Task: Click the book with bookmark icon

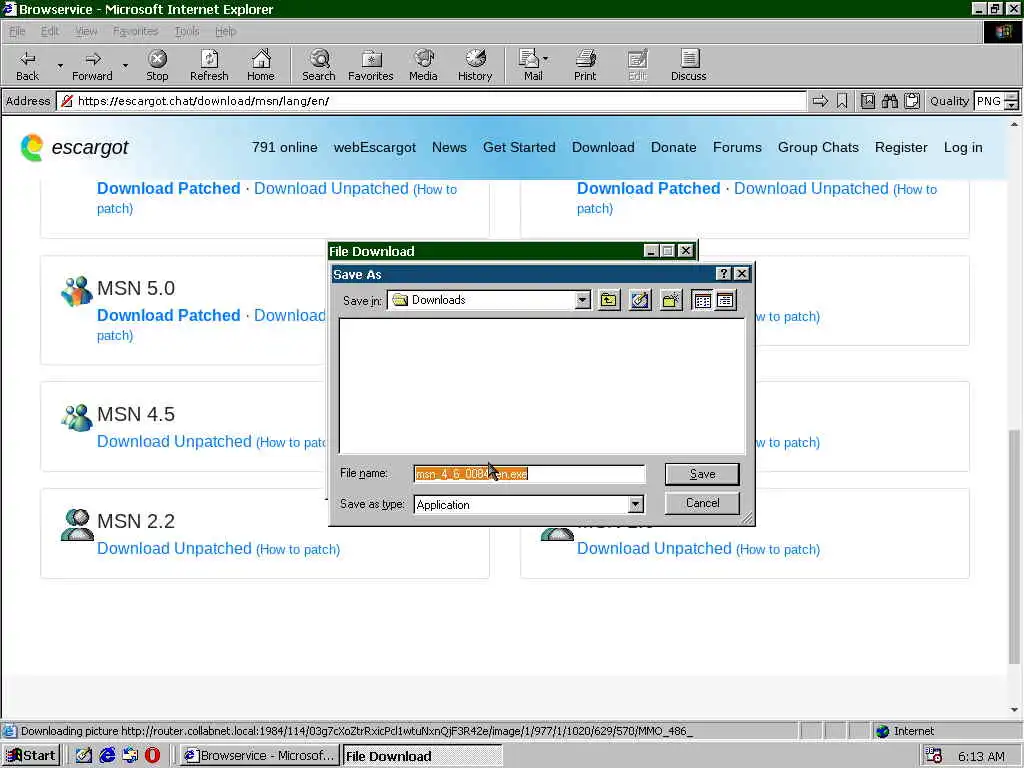Action: pyautogui.click(x=867, y=101)
